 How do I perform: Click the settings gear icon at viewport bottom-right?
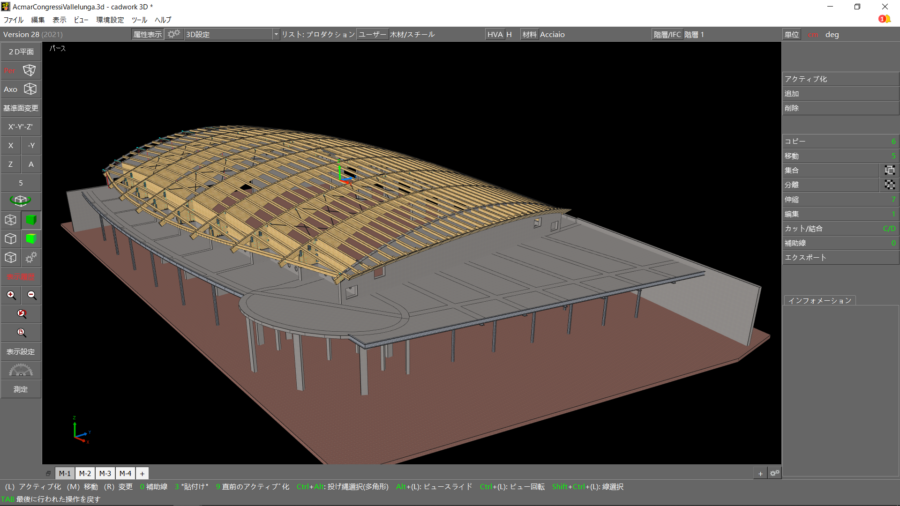pos(774,472)
